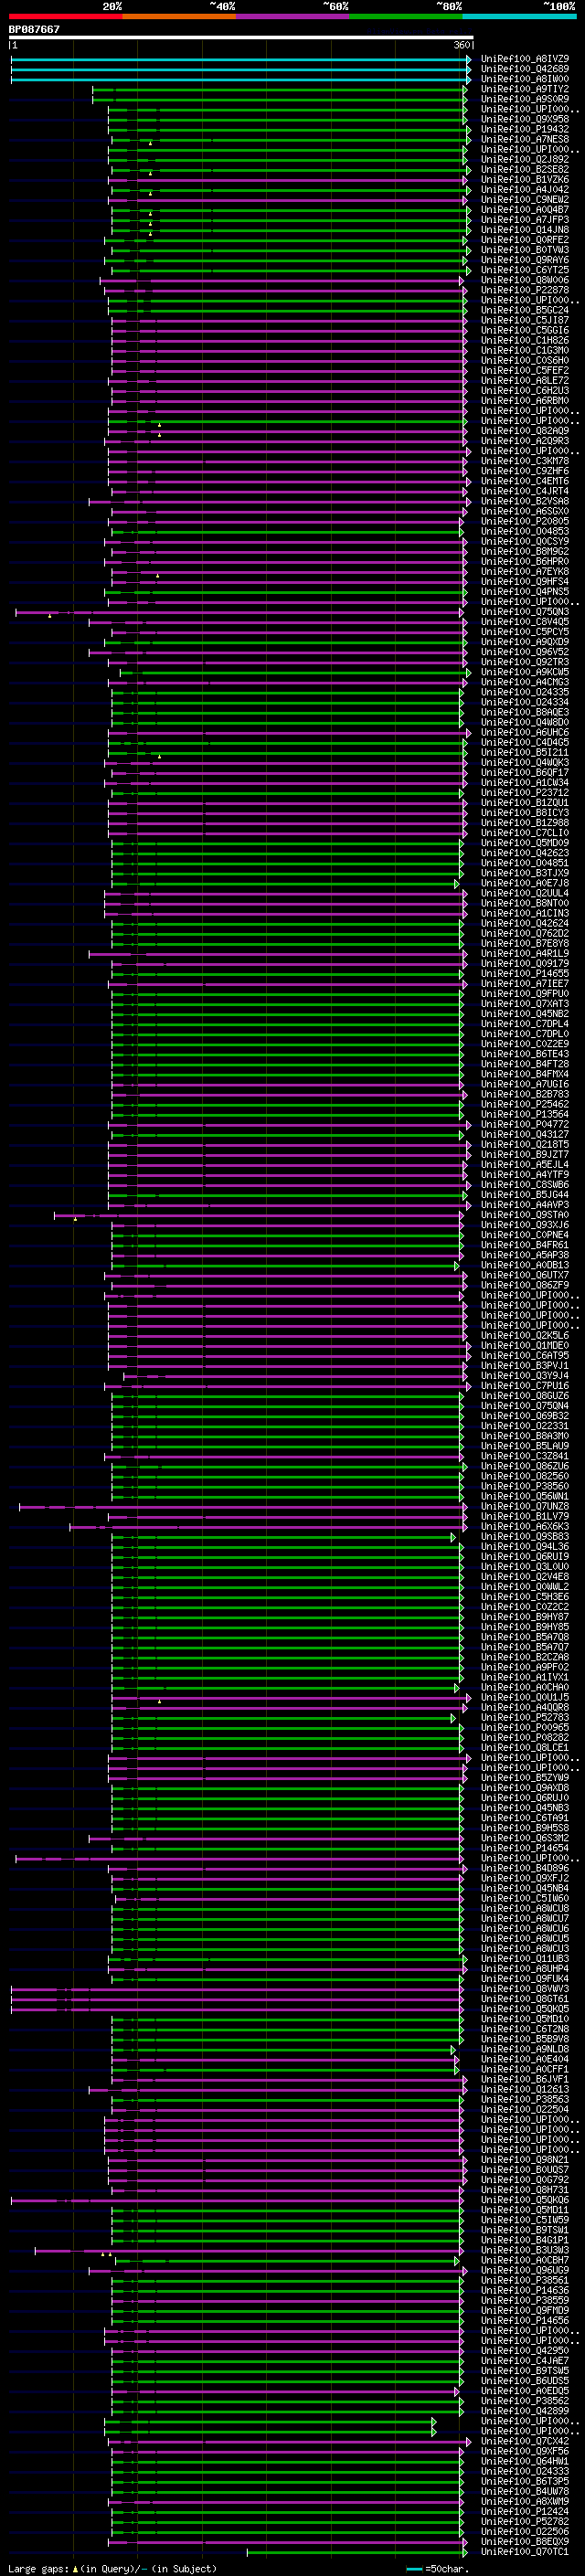Select hit label UniRef100_Q0CSY9
Viewport: 585px width, 2576px height.
coord(525,541)
